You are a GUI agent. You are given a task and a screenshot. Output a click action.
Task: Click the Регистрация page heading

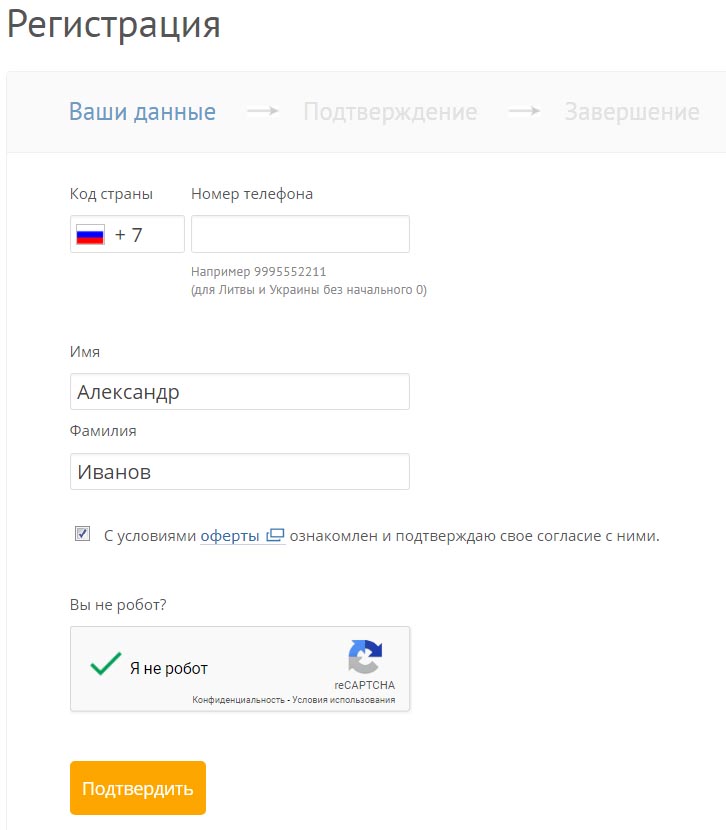tap(114, 24)
